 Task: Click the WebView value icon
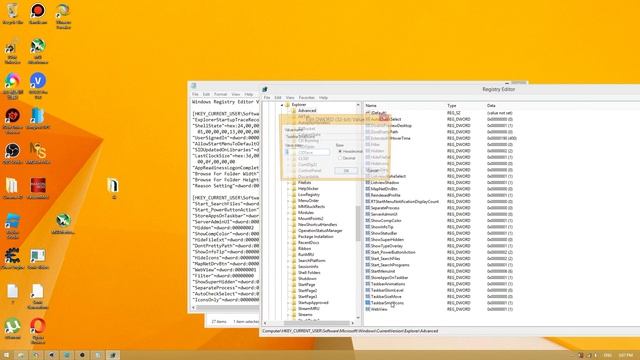click(x=367, y=309)
